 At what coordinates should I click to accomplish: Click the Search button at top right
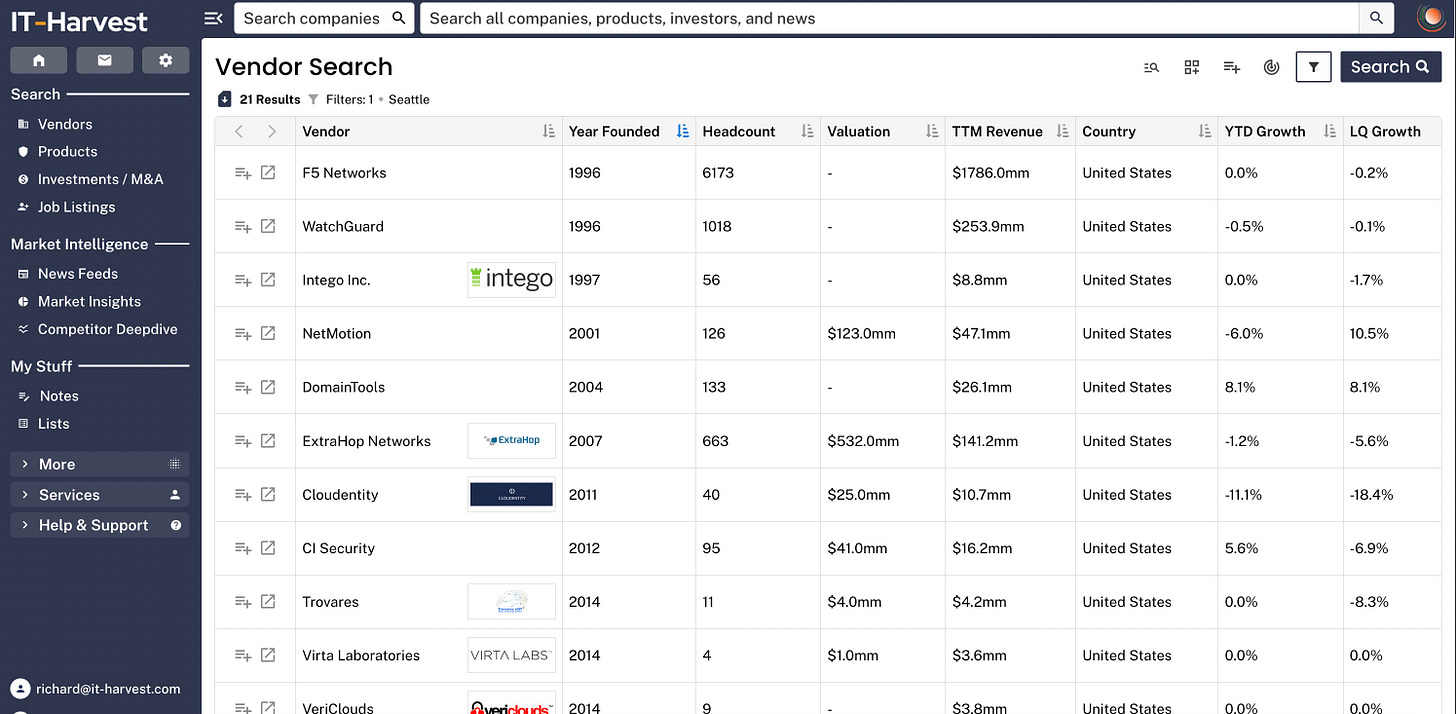(x=1390, y=67)
